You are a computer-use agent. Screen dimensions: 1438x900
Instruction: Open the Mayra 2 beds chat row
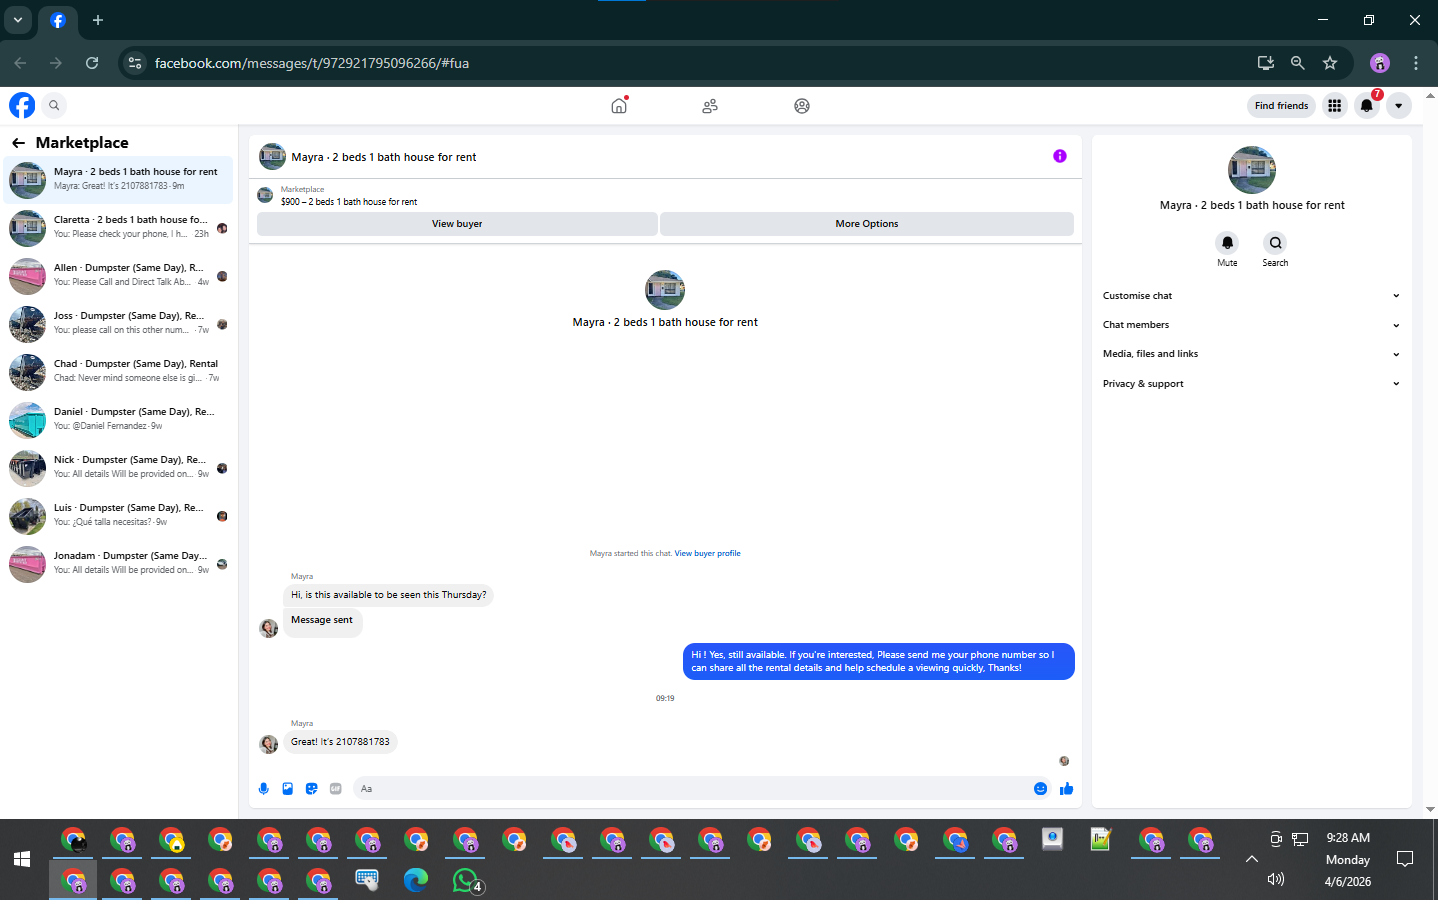(119, 180)
